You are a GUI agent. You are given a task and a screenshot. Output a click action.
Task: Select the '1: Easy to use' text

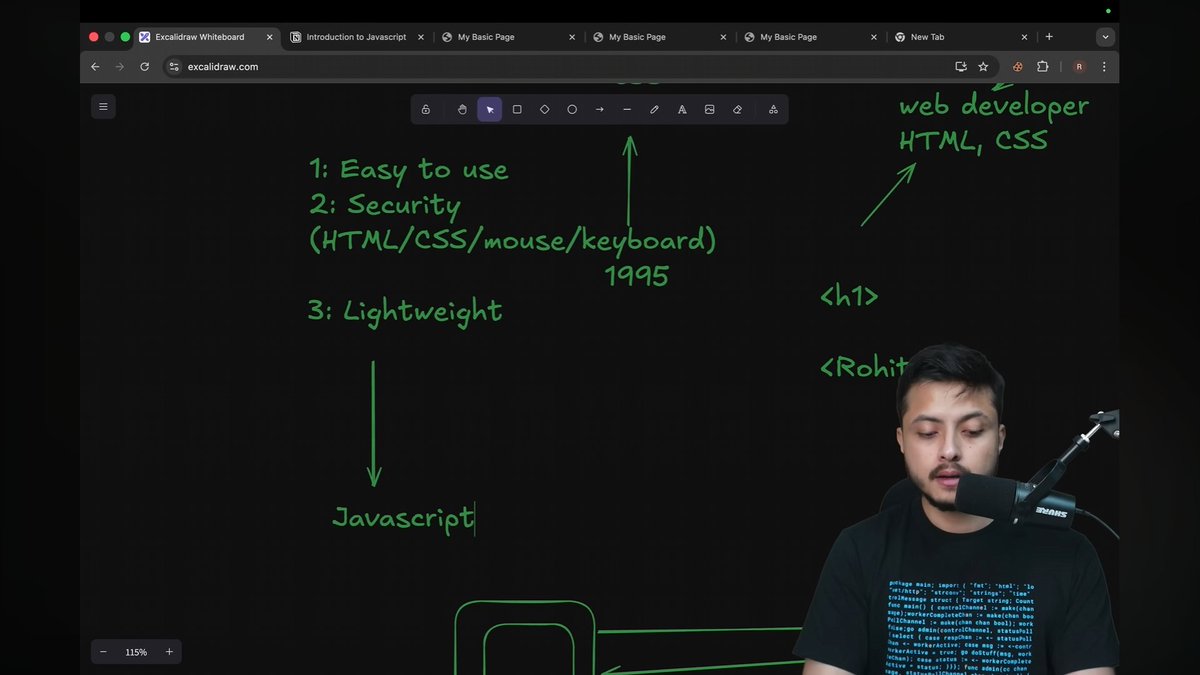pyautogui.click(x=409, y=170)
